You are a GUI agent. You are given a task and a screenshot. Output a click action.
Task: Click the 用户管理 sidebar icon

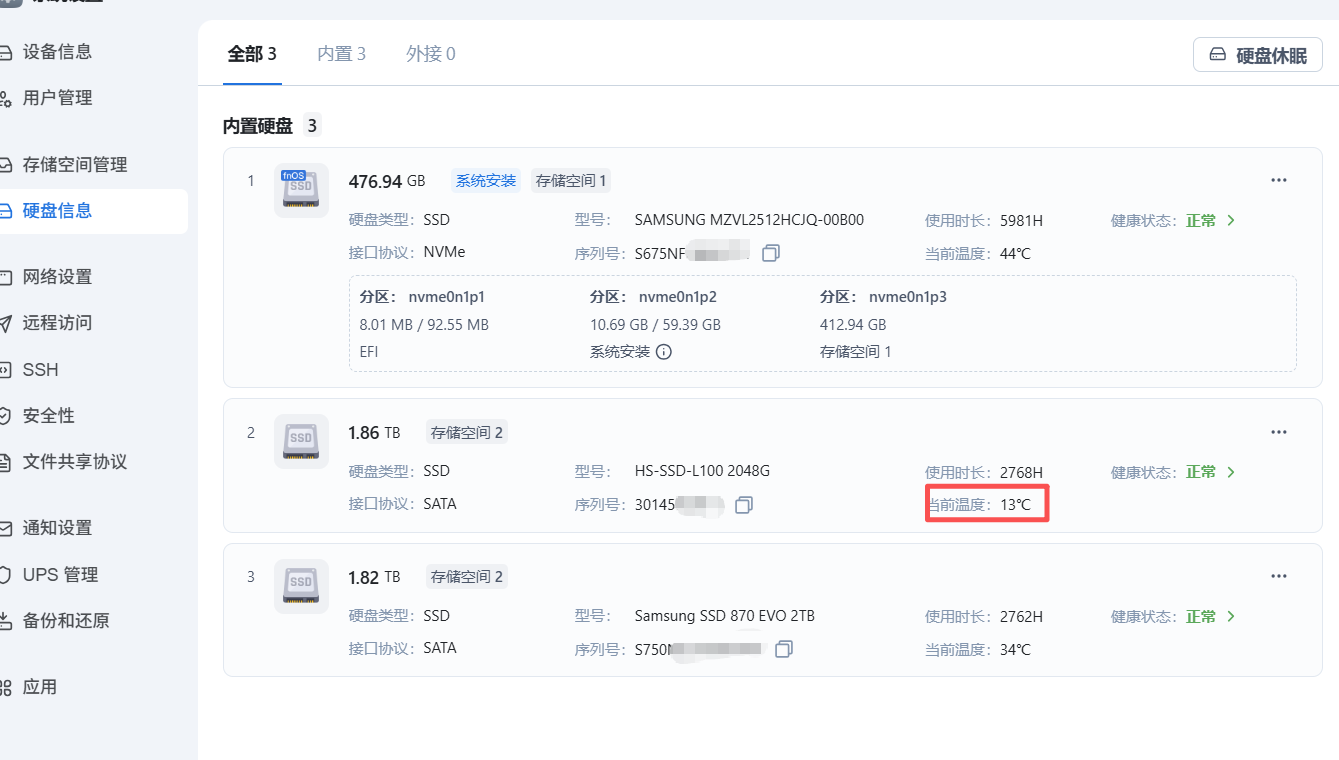coord(5,98)
